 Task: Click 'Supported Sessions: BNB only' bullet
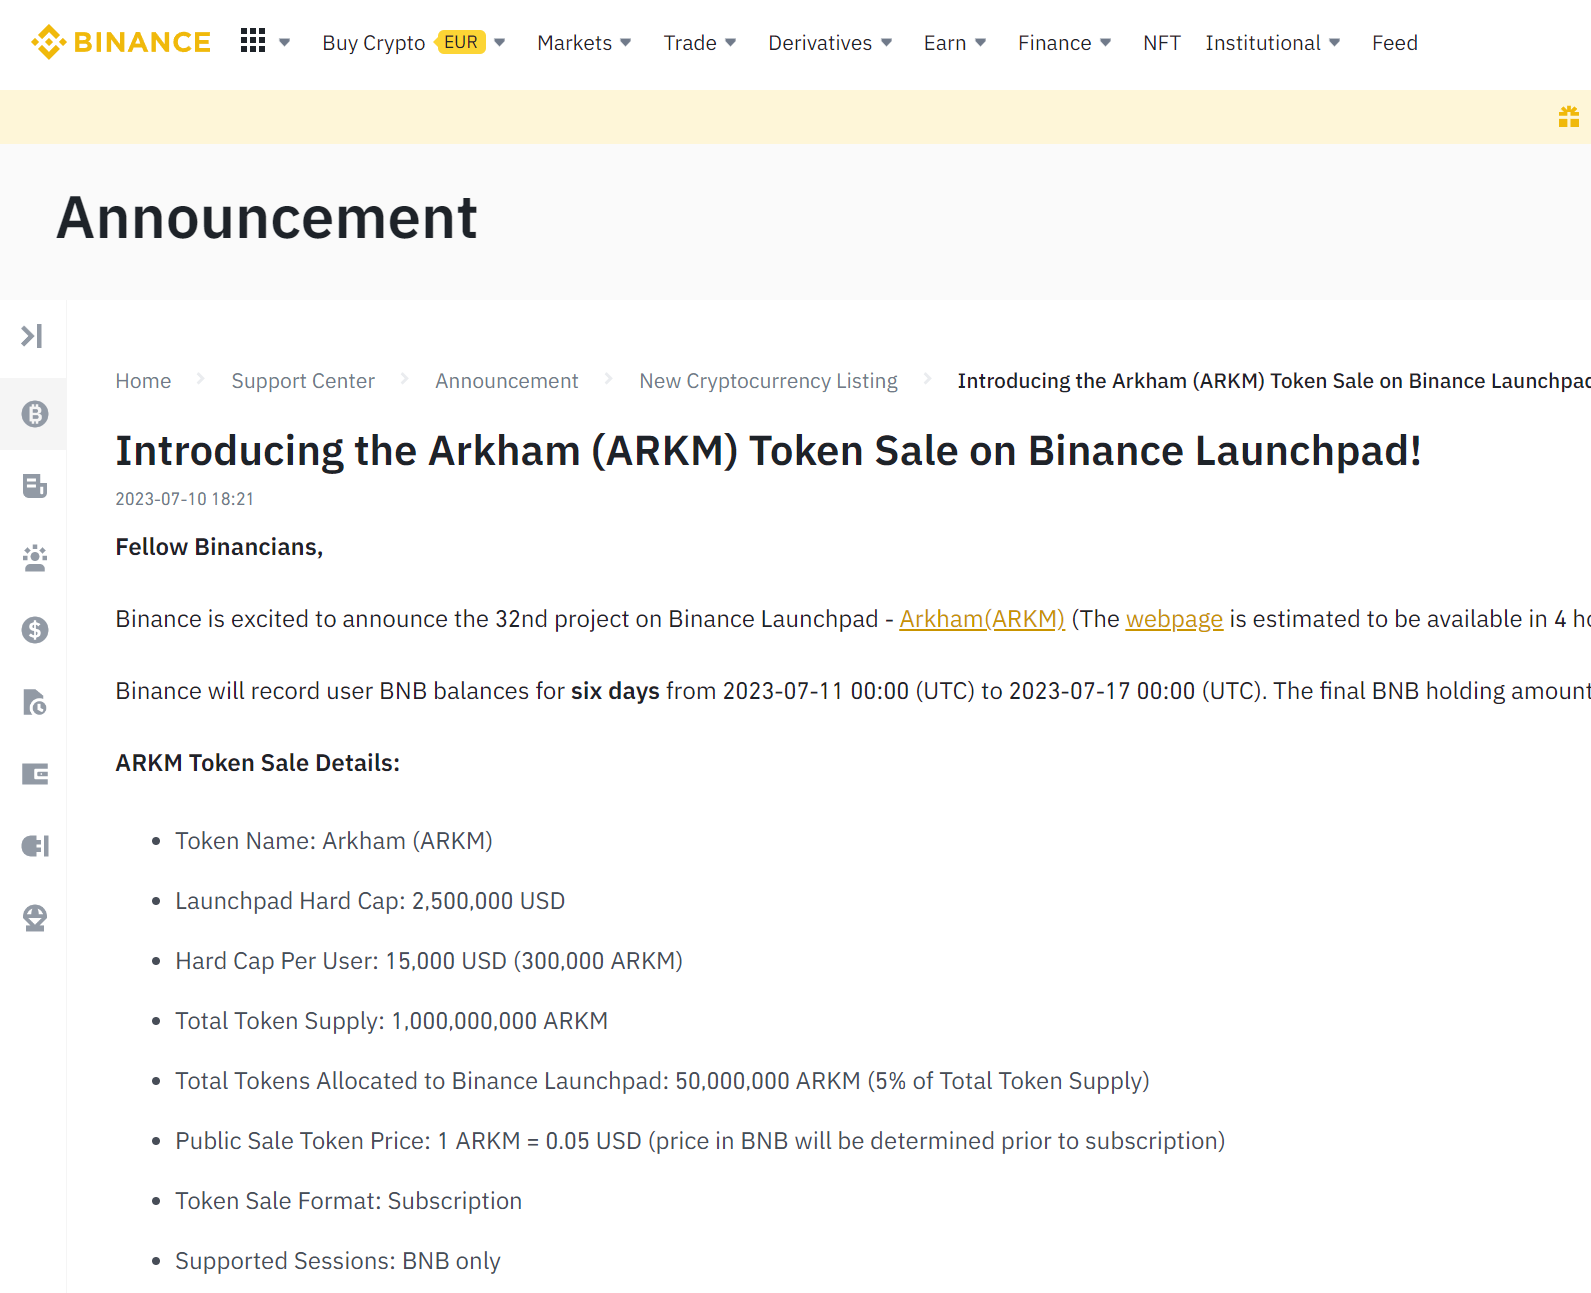pyautogui.click(x=338, y=1261)
